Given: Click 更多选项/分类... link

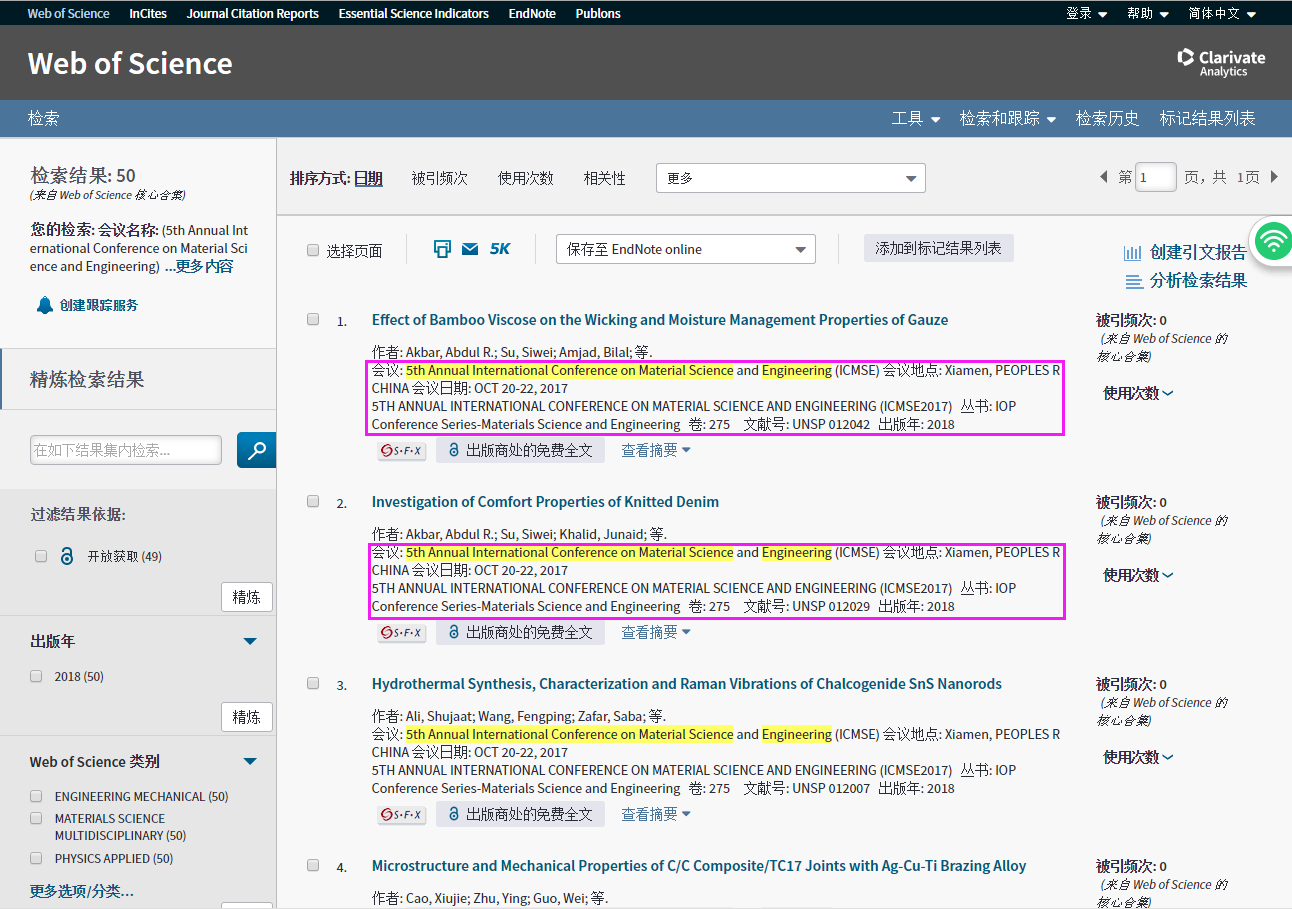Looking at the screenshot, I should coord(82,891).
